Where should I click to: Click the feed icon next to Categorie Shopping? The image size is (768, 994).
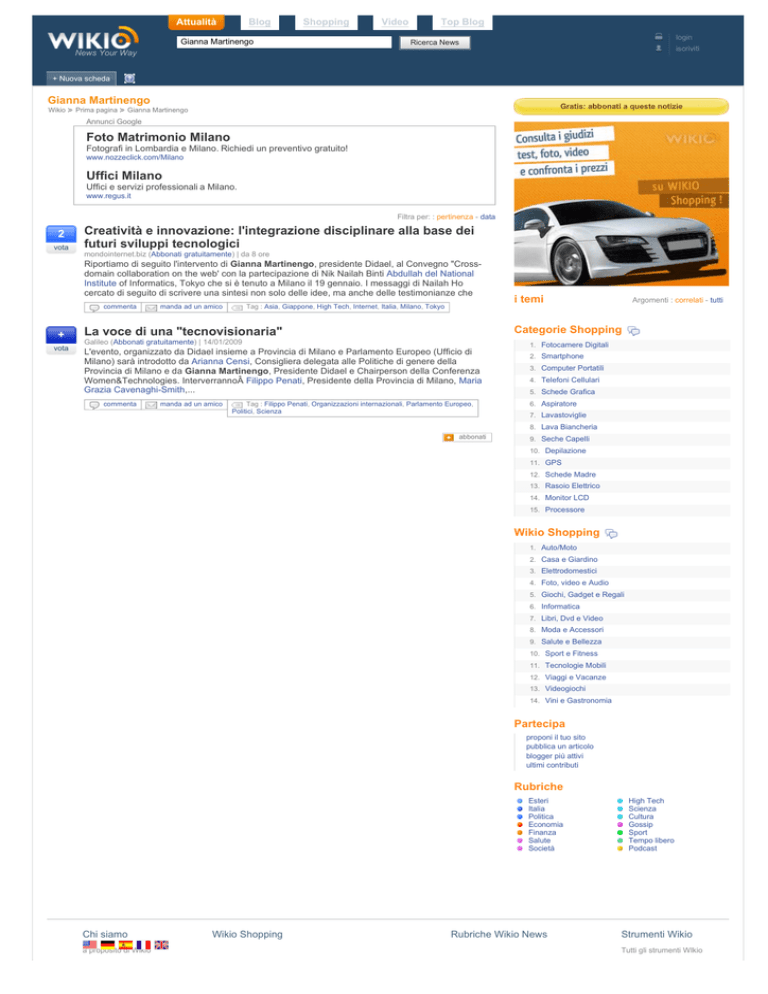coord(634,331)
